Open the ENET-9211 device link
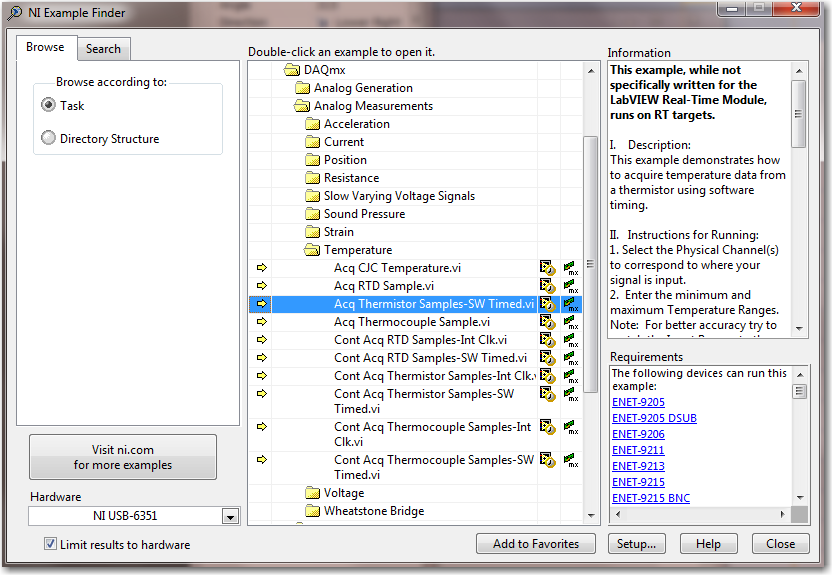Image resolution: width=832 pixels, height=575 pixels. tap(638, 450)
